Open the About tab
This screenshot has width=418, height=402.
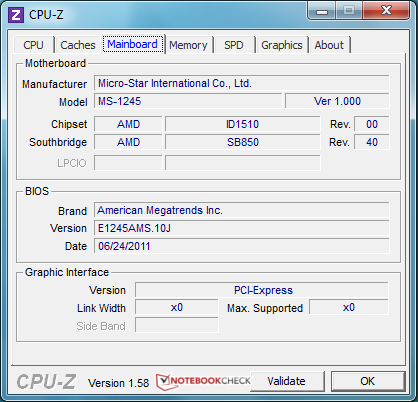(329, 45)
